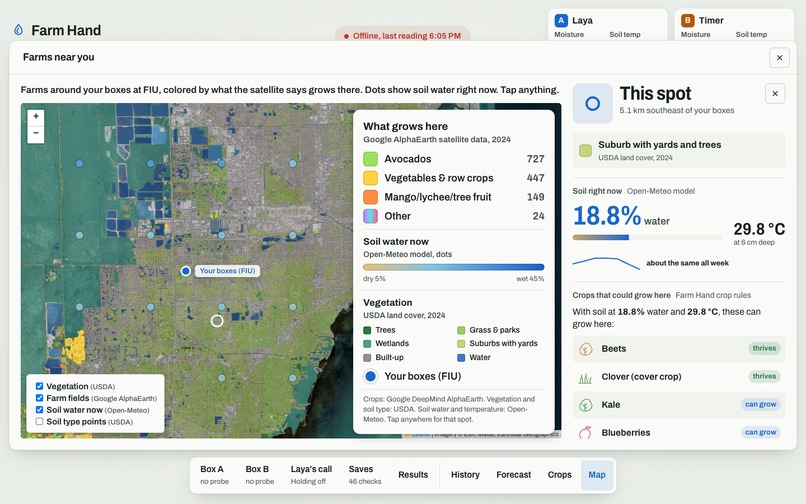Close the Farms near you dialog
The width and height of the screenshot is (806, 504).
779,58
